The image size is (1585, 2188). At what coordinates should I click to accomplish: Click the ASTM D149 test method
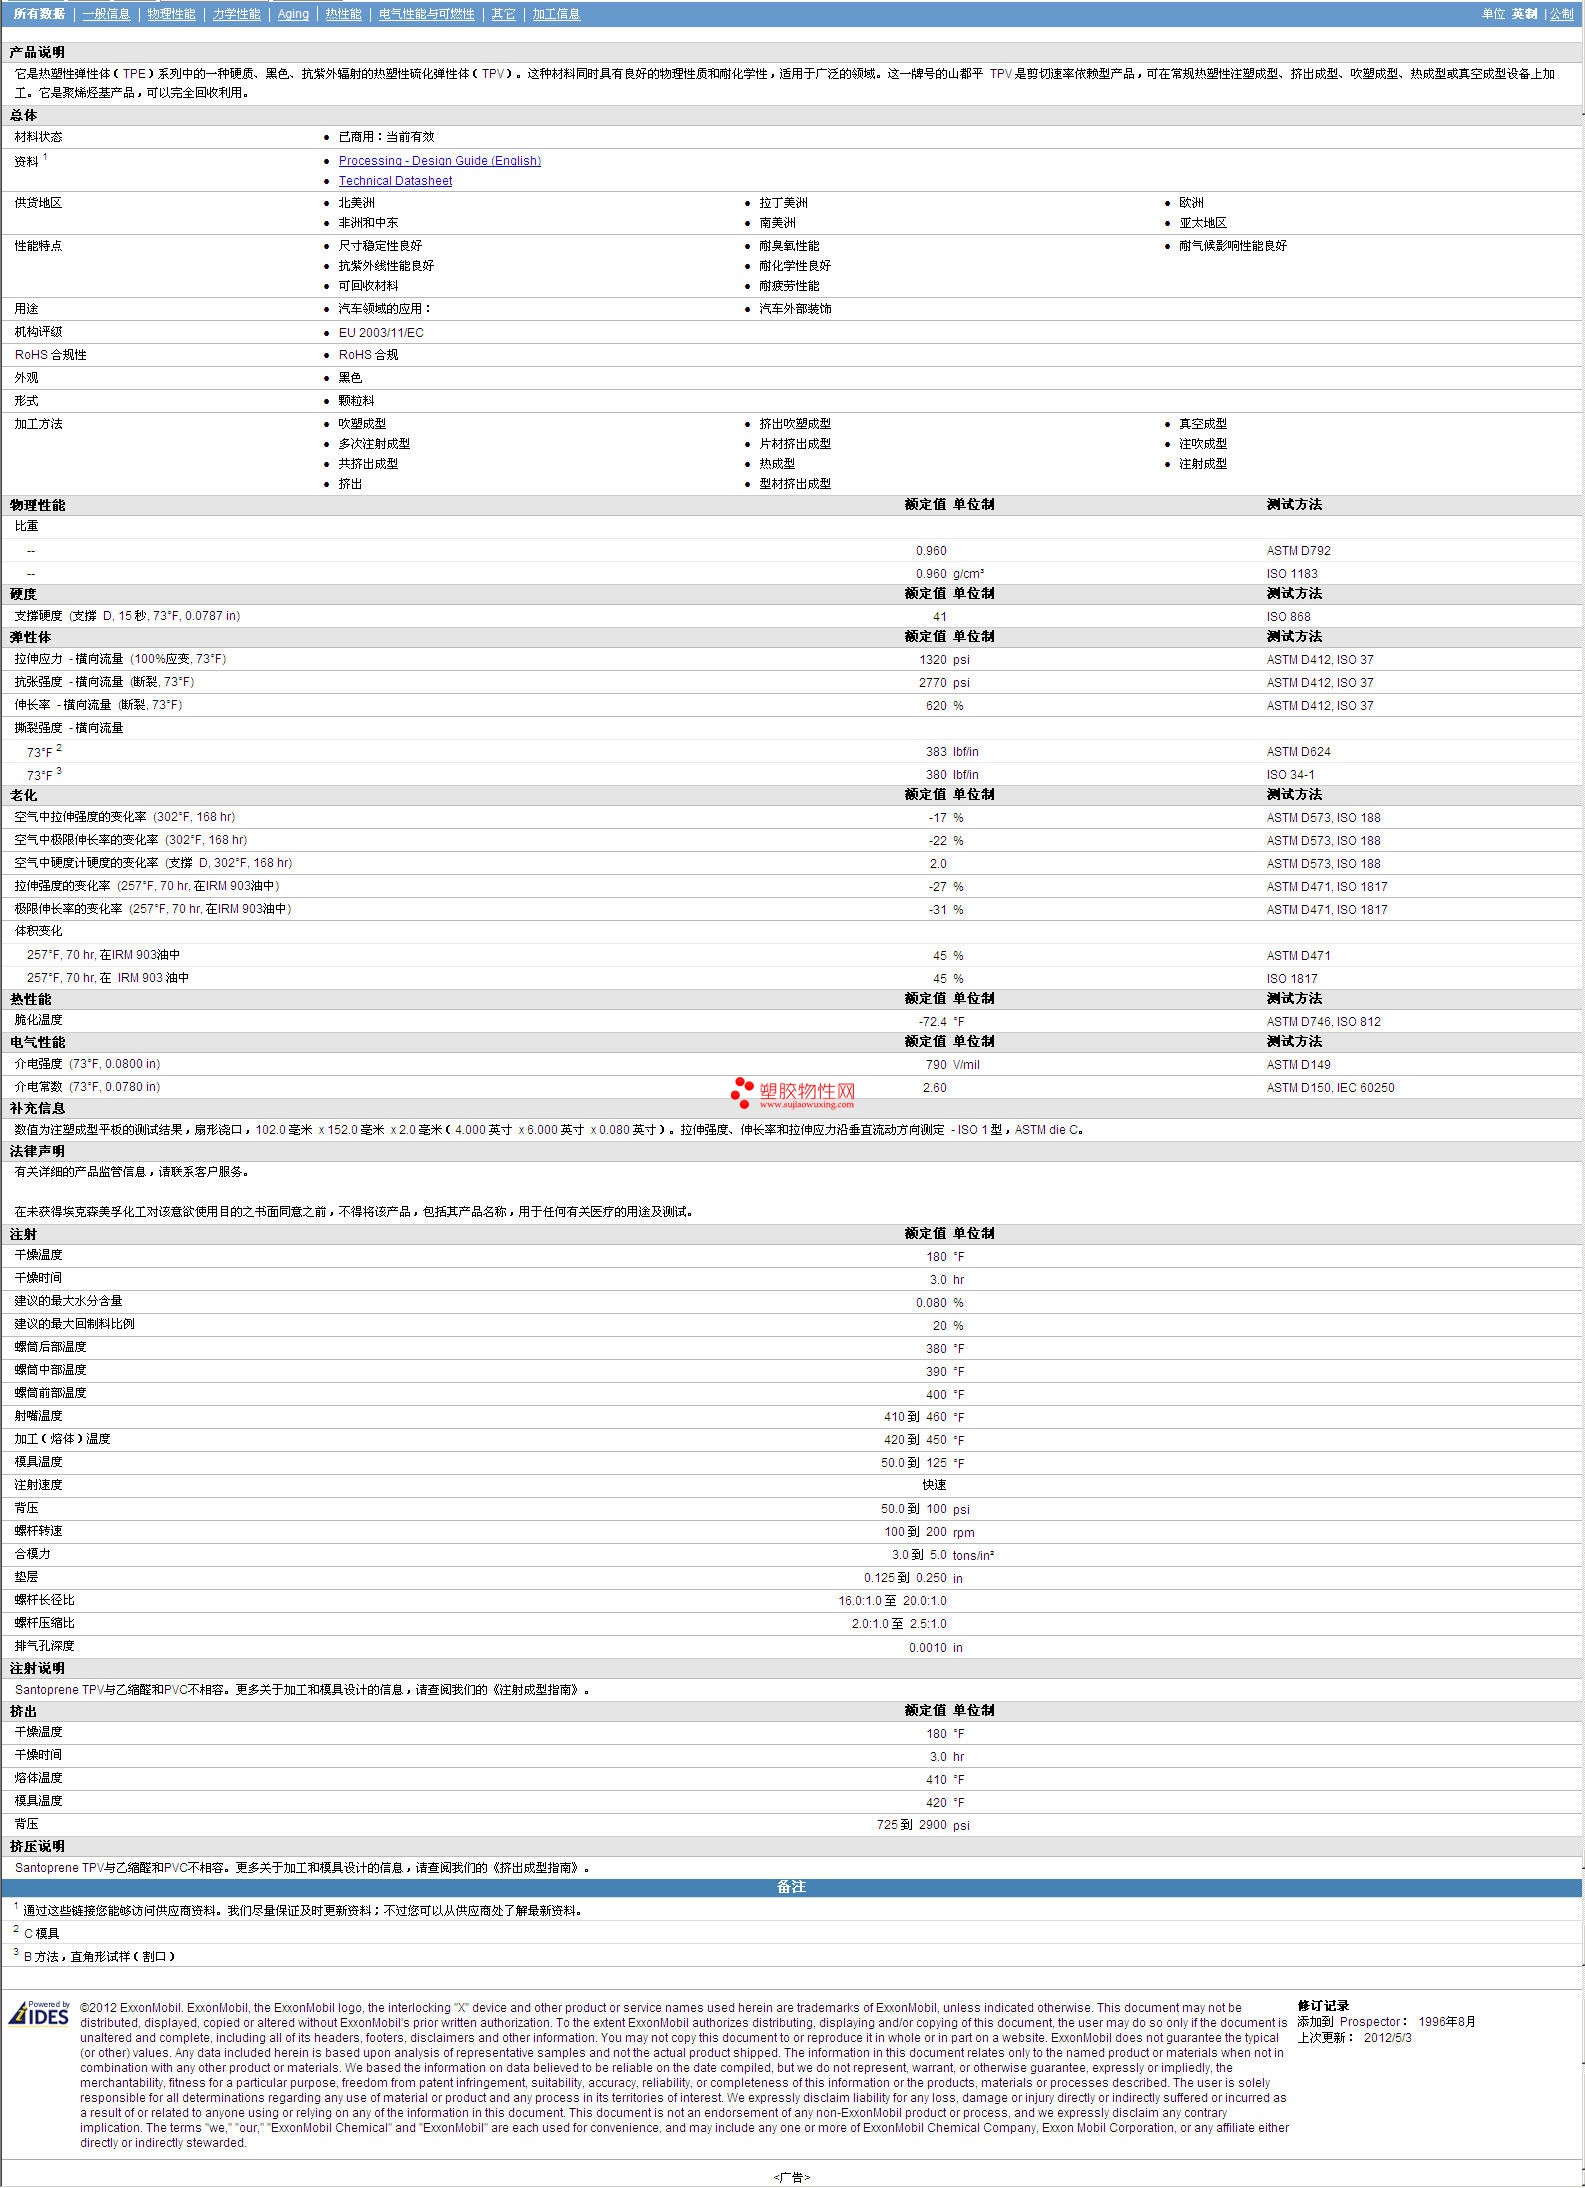[1298, 1065]
